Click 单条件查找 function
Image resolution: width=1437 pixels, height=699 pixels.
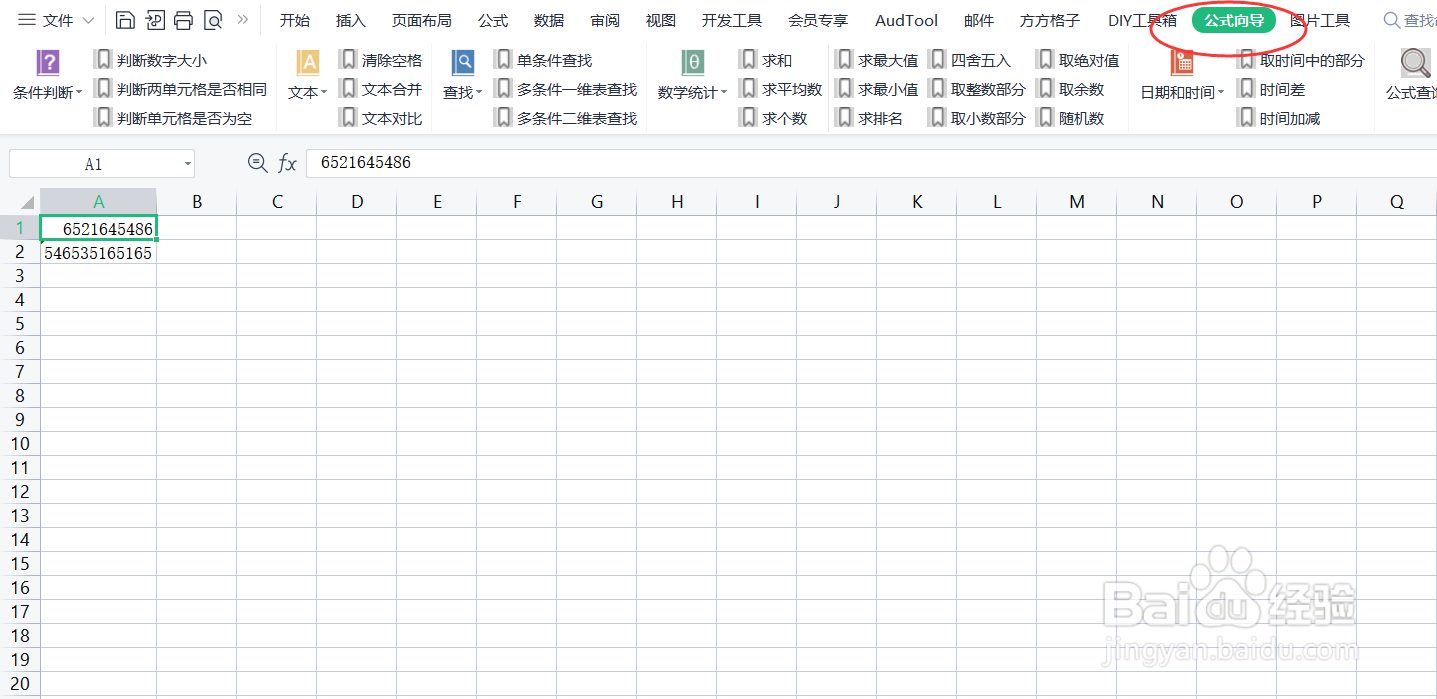pos(544,60)
